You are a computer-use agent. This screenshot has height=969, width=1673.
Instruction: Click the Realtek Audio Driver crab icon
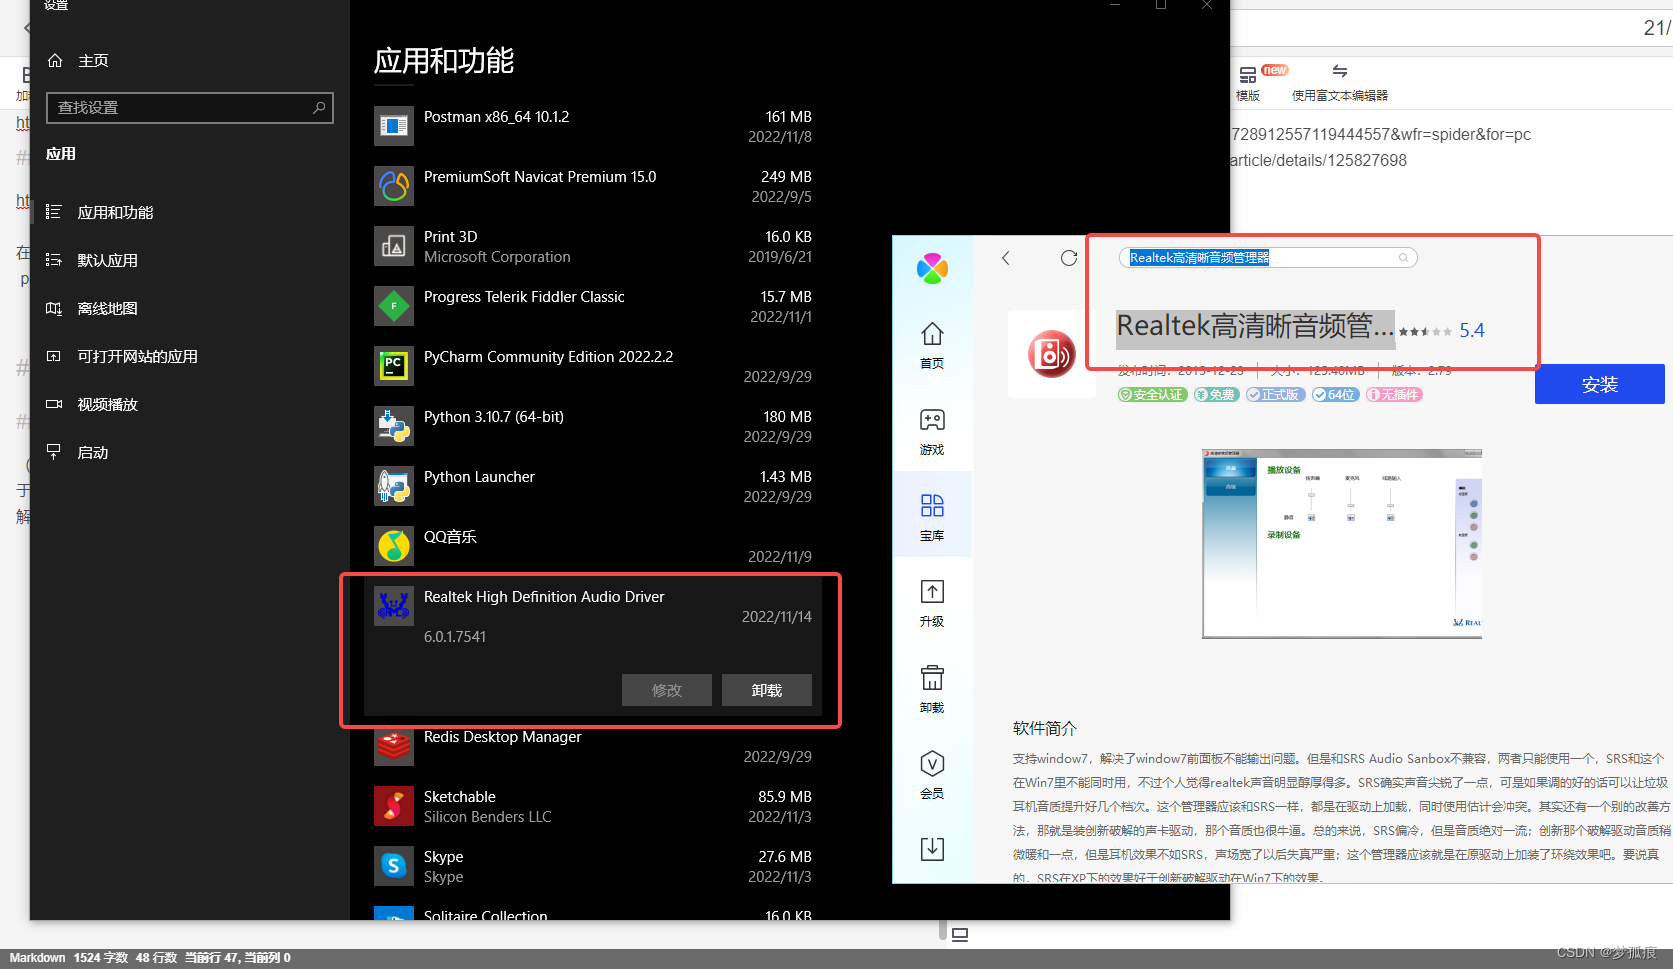tap(394, 606)
